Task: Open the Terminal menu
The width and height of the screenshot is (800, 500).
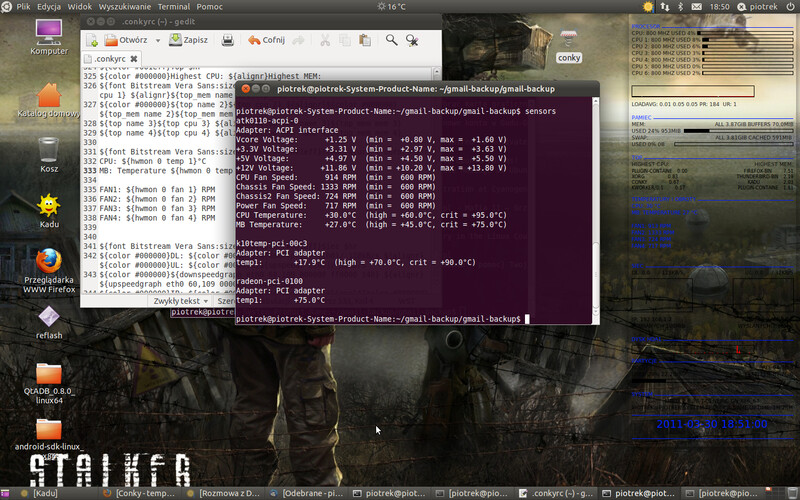Action: (175, 6)
